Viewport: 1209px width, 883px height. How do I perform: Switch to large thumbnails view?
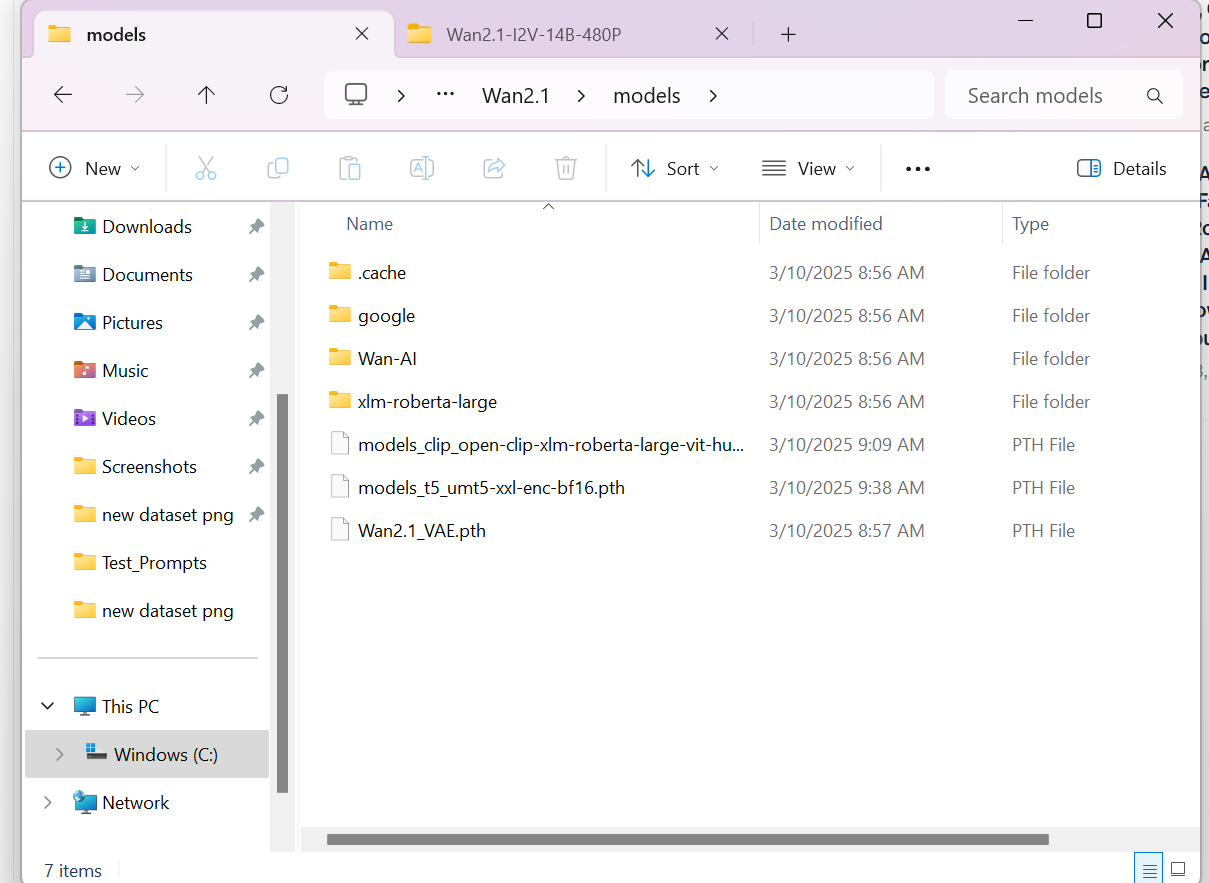click(x=1180, y=868)
